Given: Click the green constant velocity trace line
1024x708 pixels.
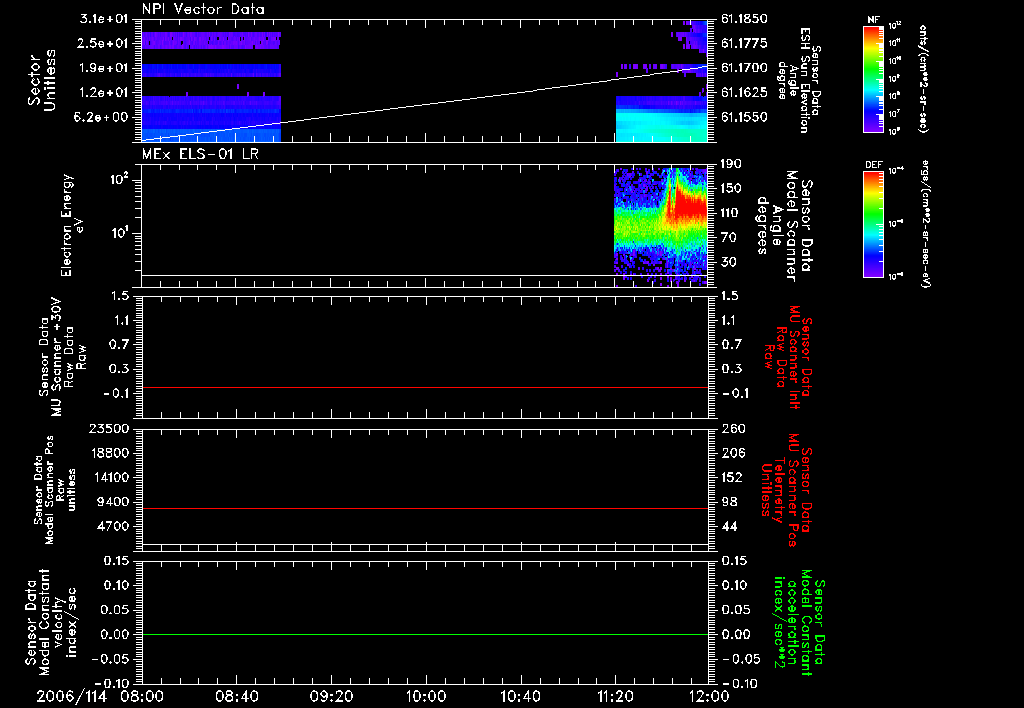Looking at the screenshot, I should pyautogui.click(x=425, y=634).
